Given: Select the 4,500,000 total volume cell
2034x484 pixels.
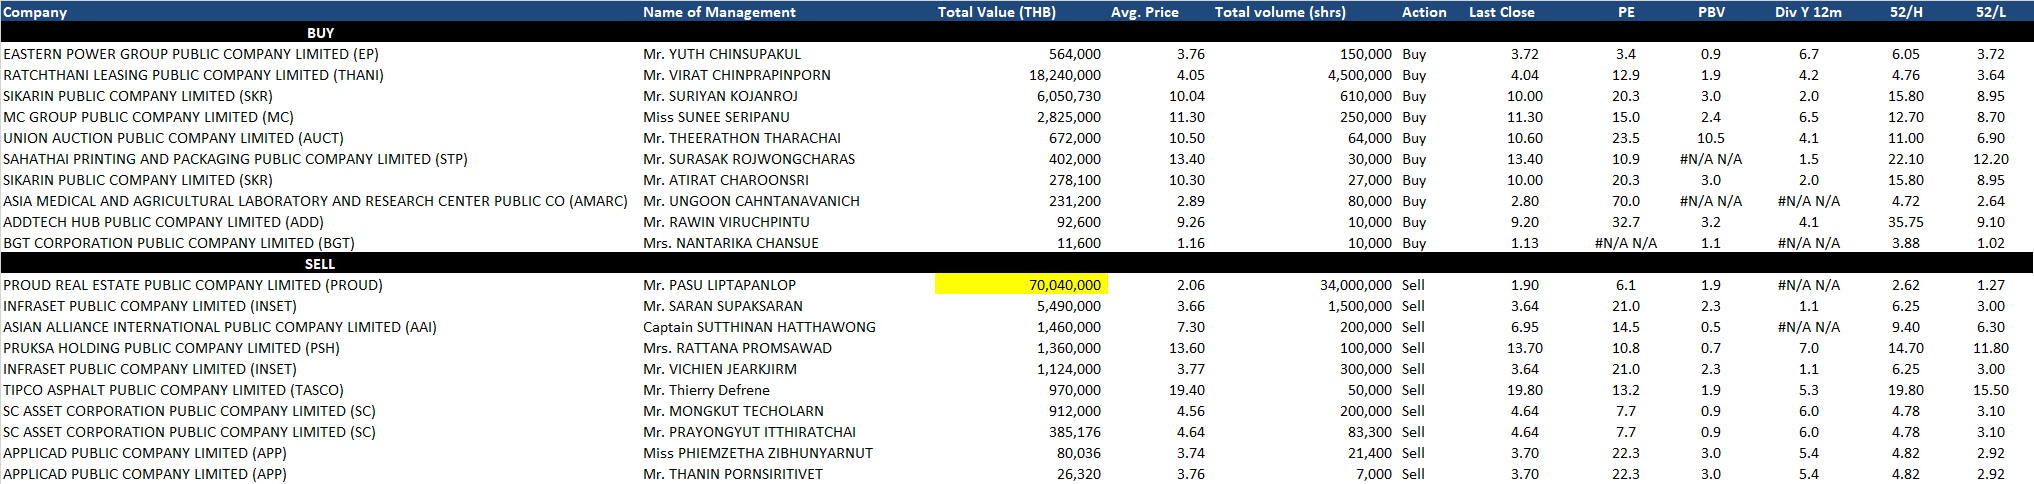Looking at the screenshot, I should tap(1359, 75).
